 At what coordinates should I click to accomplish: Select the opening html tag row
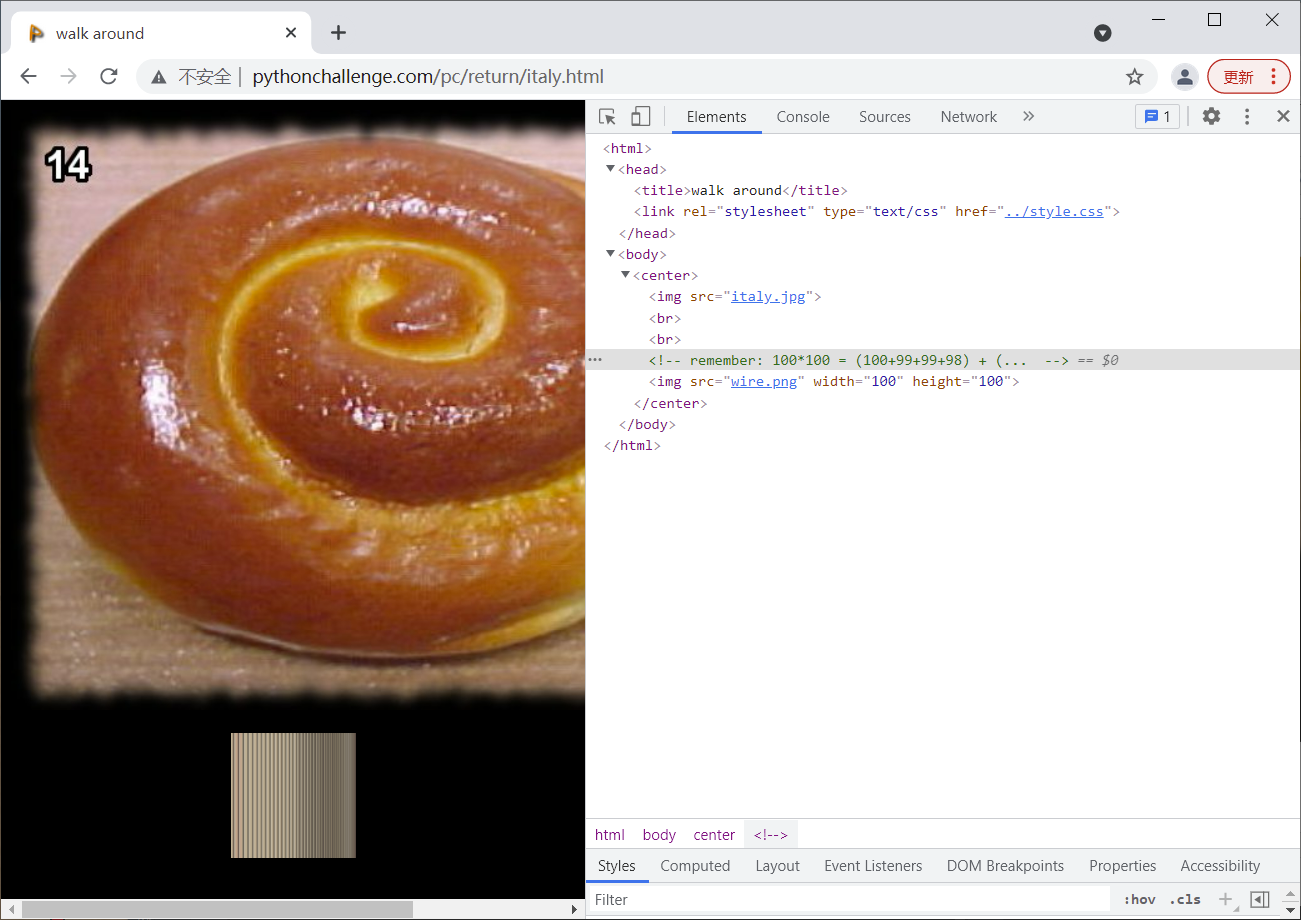(x=627, y=148)
